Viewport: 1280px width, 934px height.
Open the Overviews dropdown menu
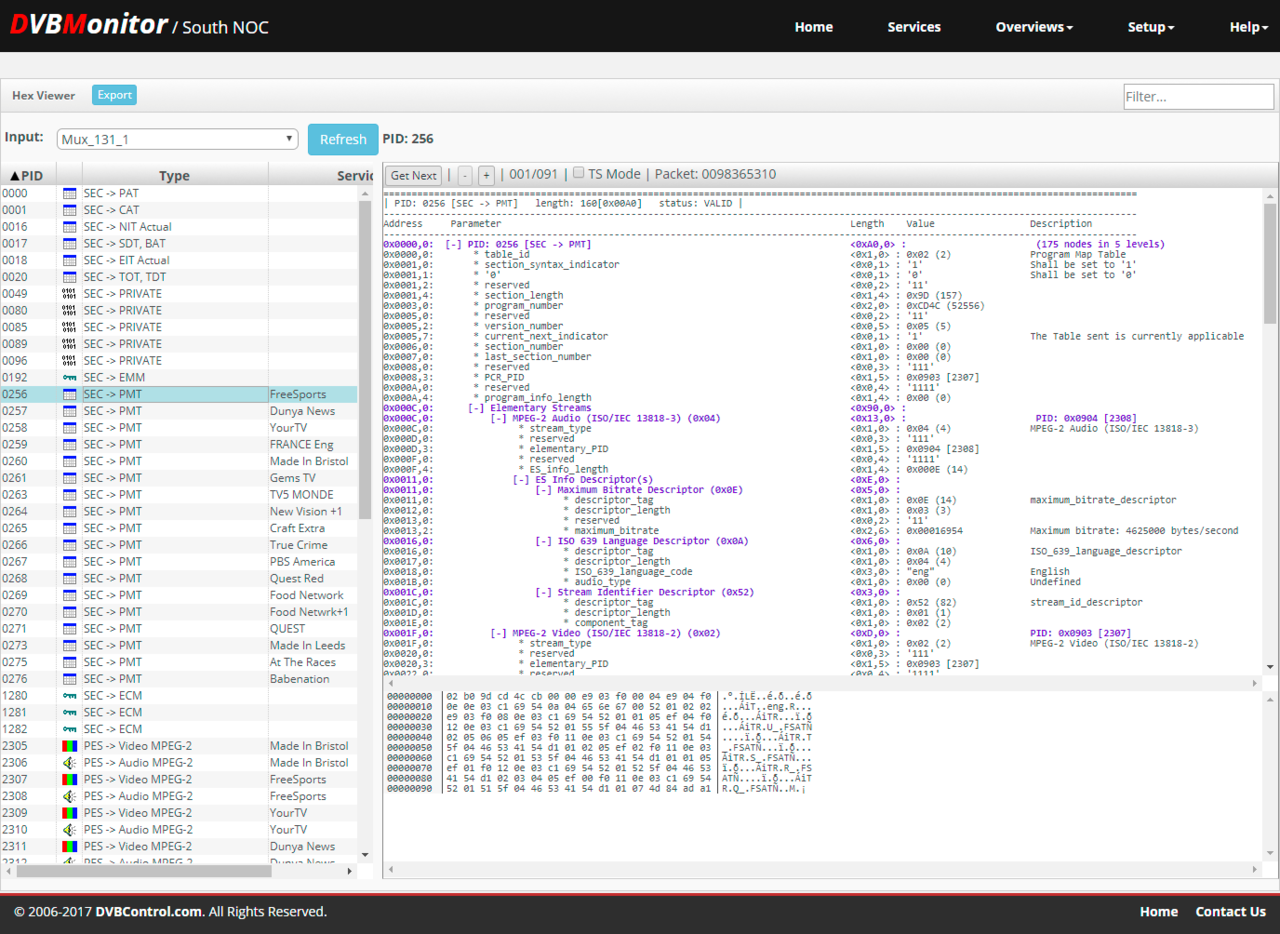coord(1034,27)
